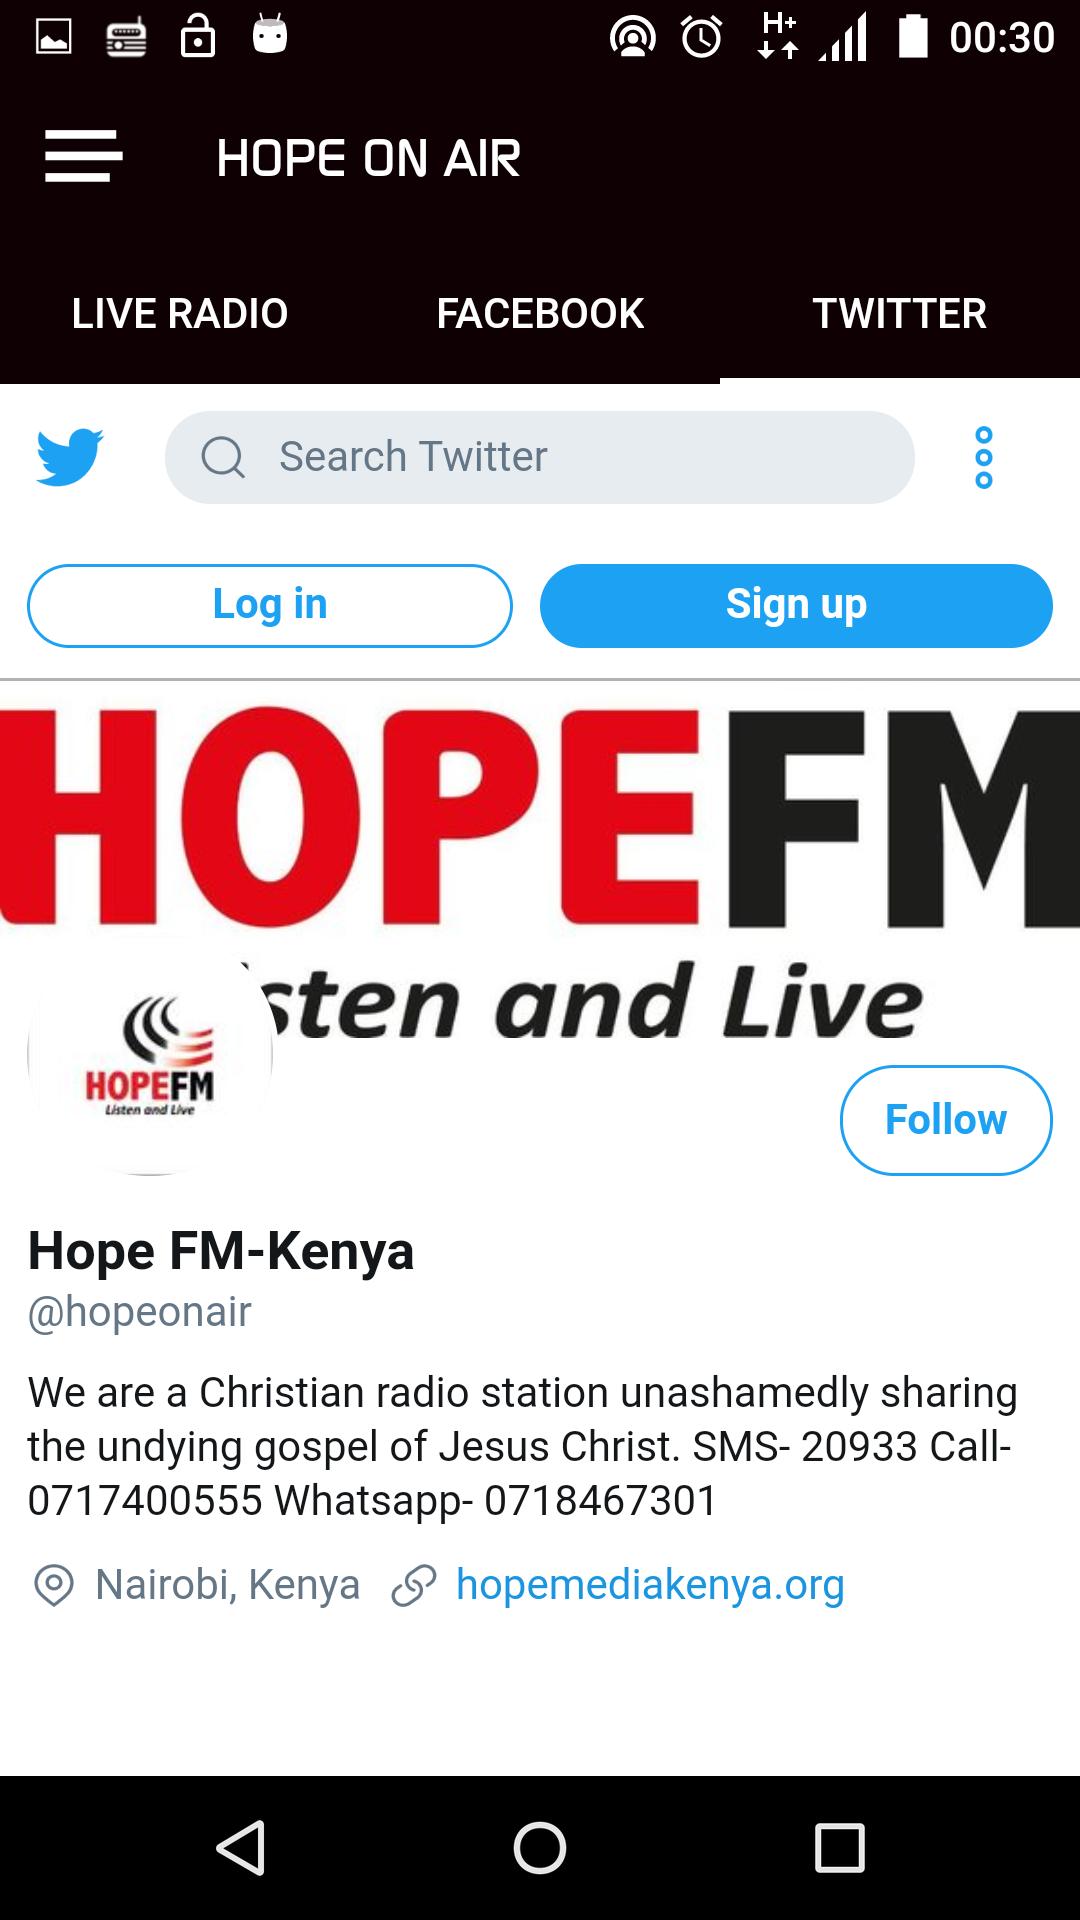Screen dimensions: 1080x1920
Task: Tap the Android back navigation button
Action: click(240, 1847)
